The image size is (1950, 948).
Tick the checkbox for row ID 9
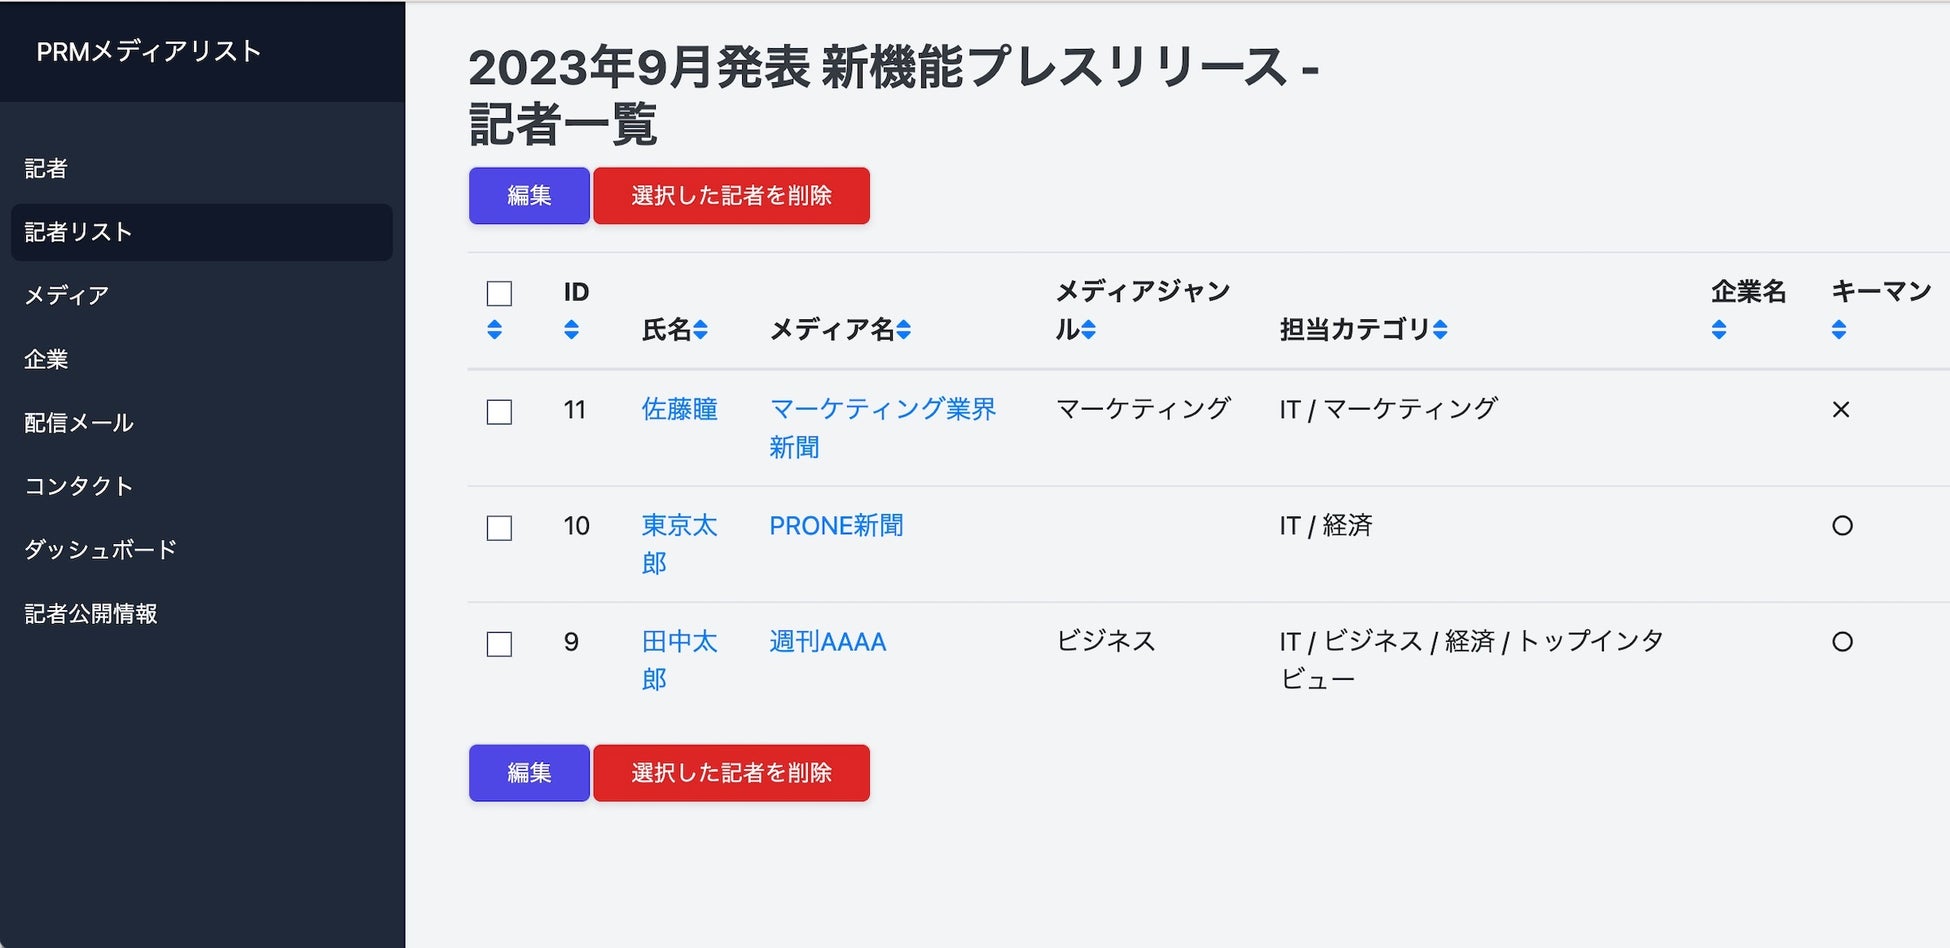pyautogui.click(x=499, y=643)
